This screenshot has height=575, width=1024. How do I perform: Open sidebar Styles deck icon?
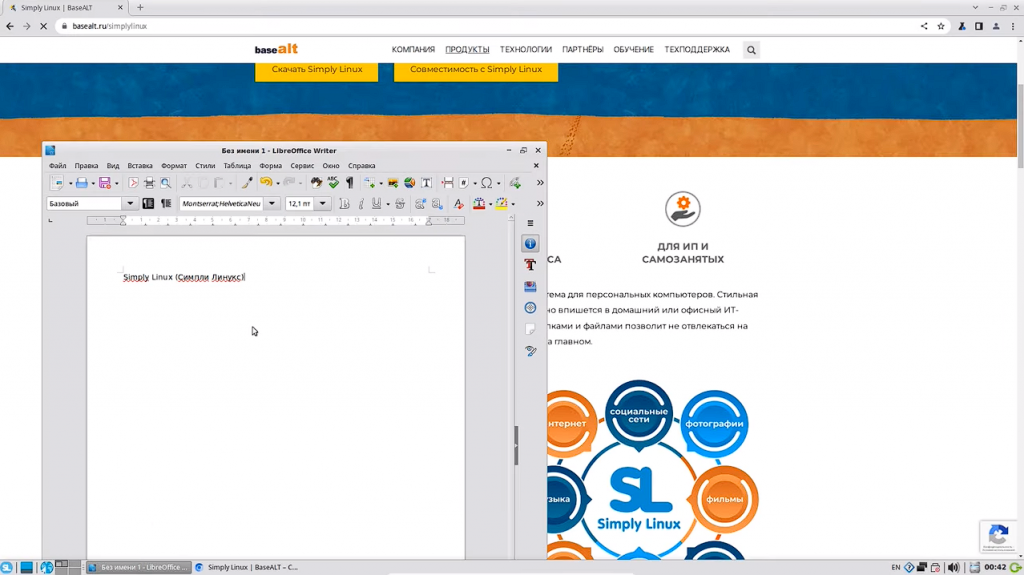point(530,265)
